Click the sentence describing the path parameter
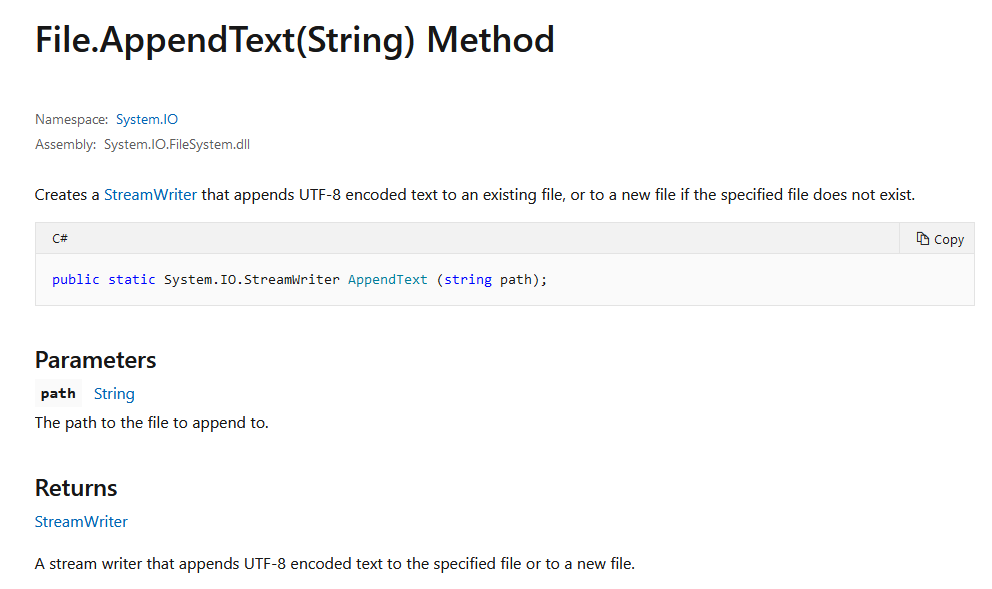The height and width of the screenshot is (589, 992). 152,423
